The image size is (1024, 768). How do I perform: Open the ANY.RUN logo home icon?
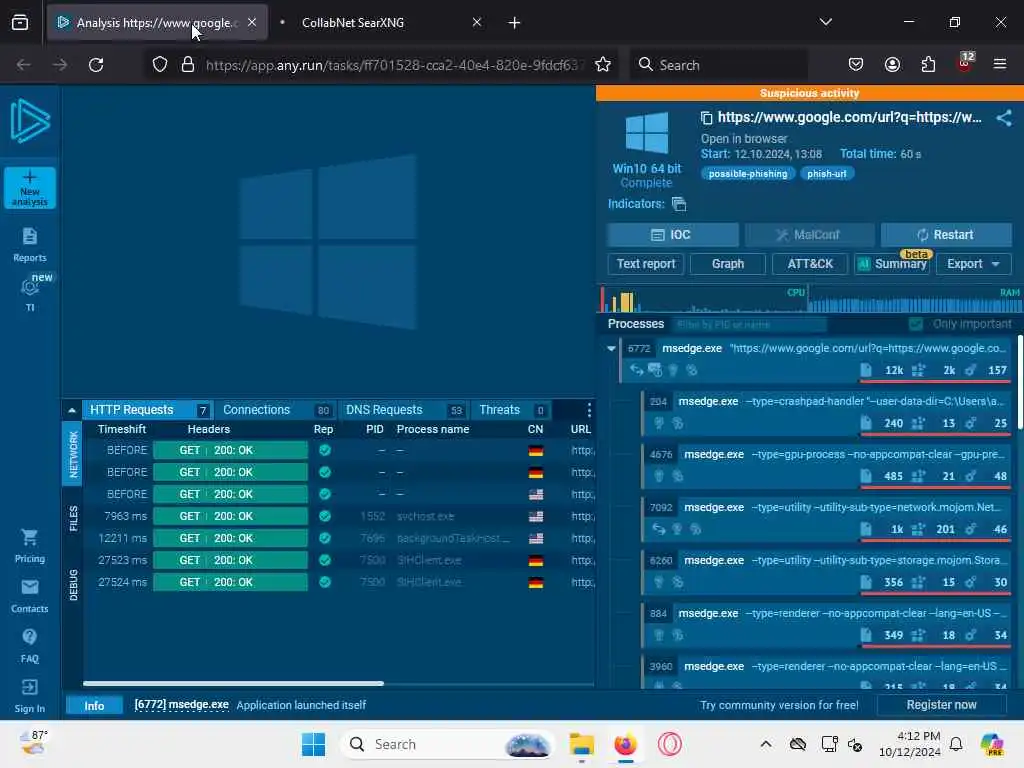coord(30,121)
